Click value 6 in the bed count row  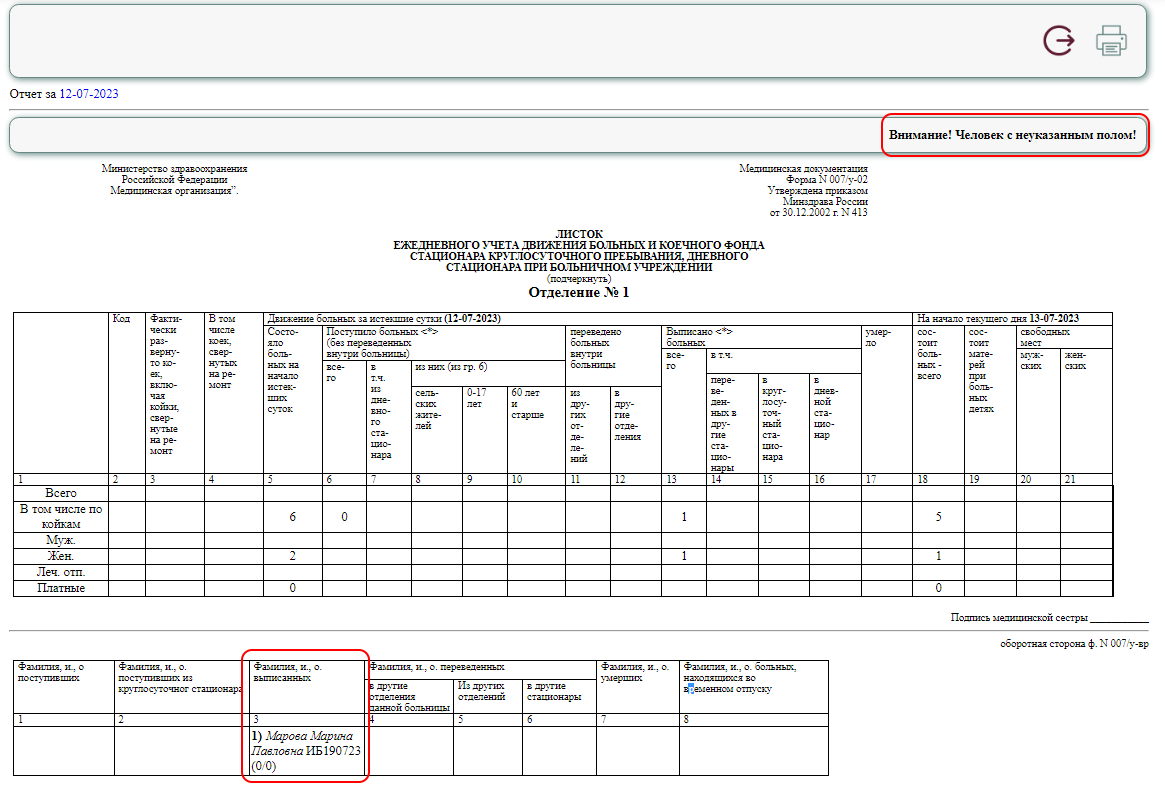292,517
